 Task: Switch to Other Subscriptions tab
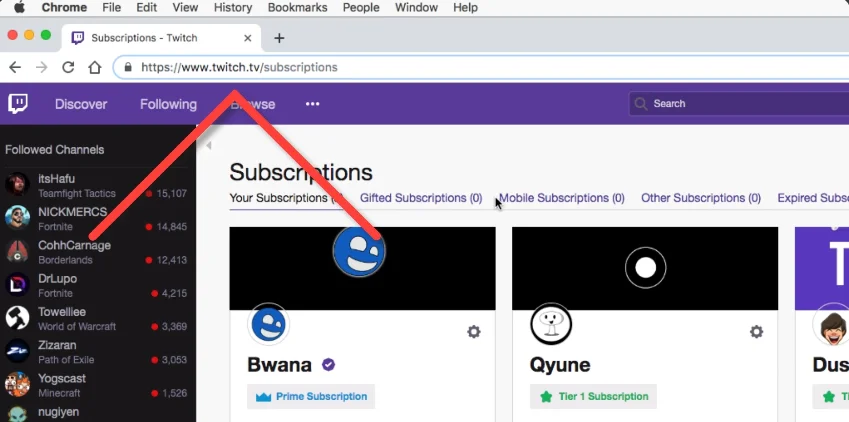[701, 198]
